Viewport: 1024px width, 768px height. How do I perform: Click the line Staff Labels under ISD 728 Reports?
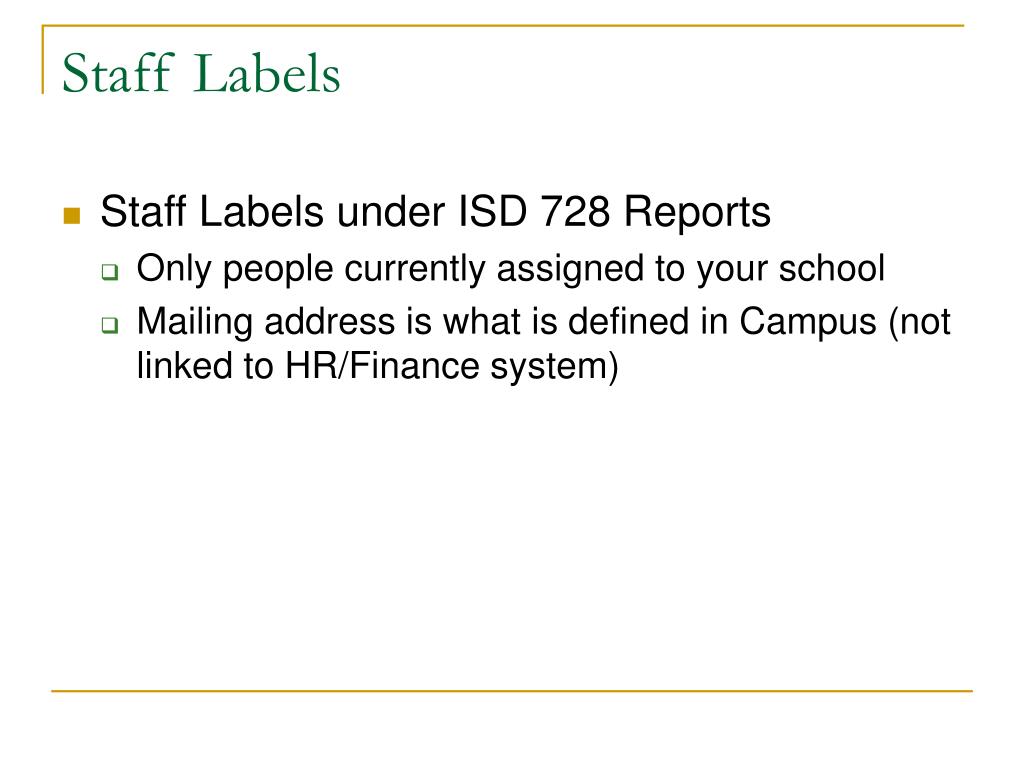(436, 212)
